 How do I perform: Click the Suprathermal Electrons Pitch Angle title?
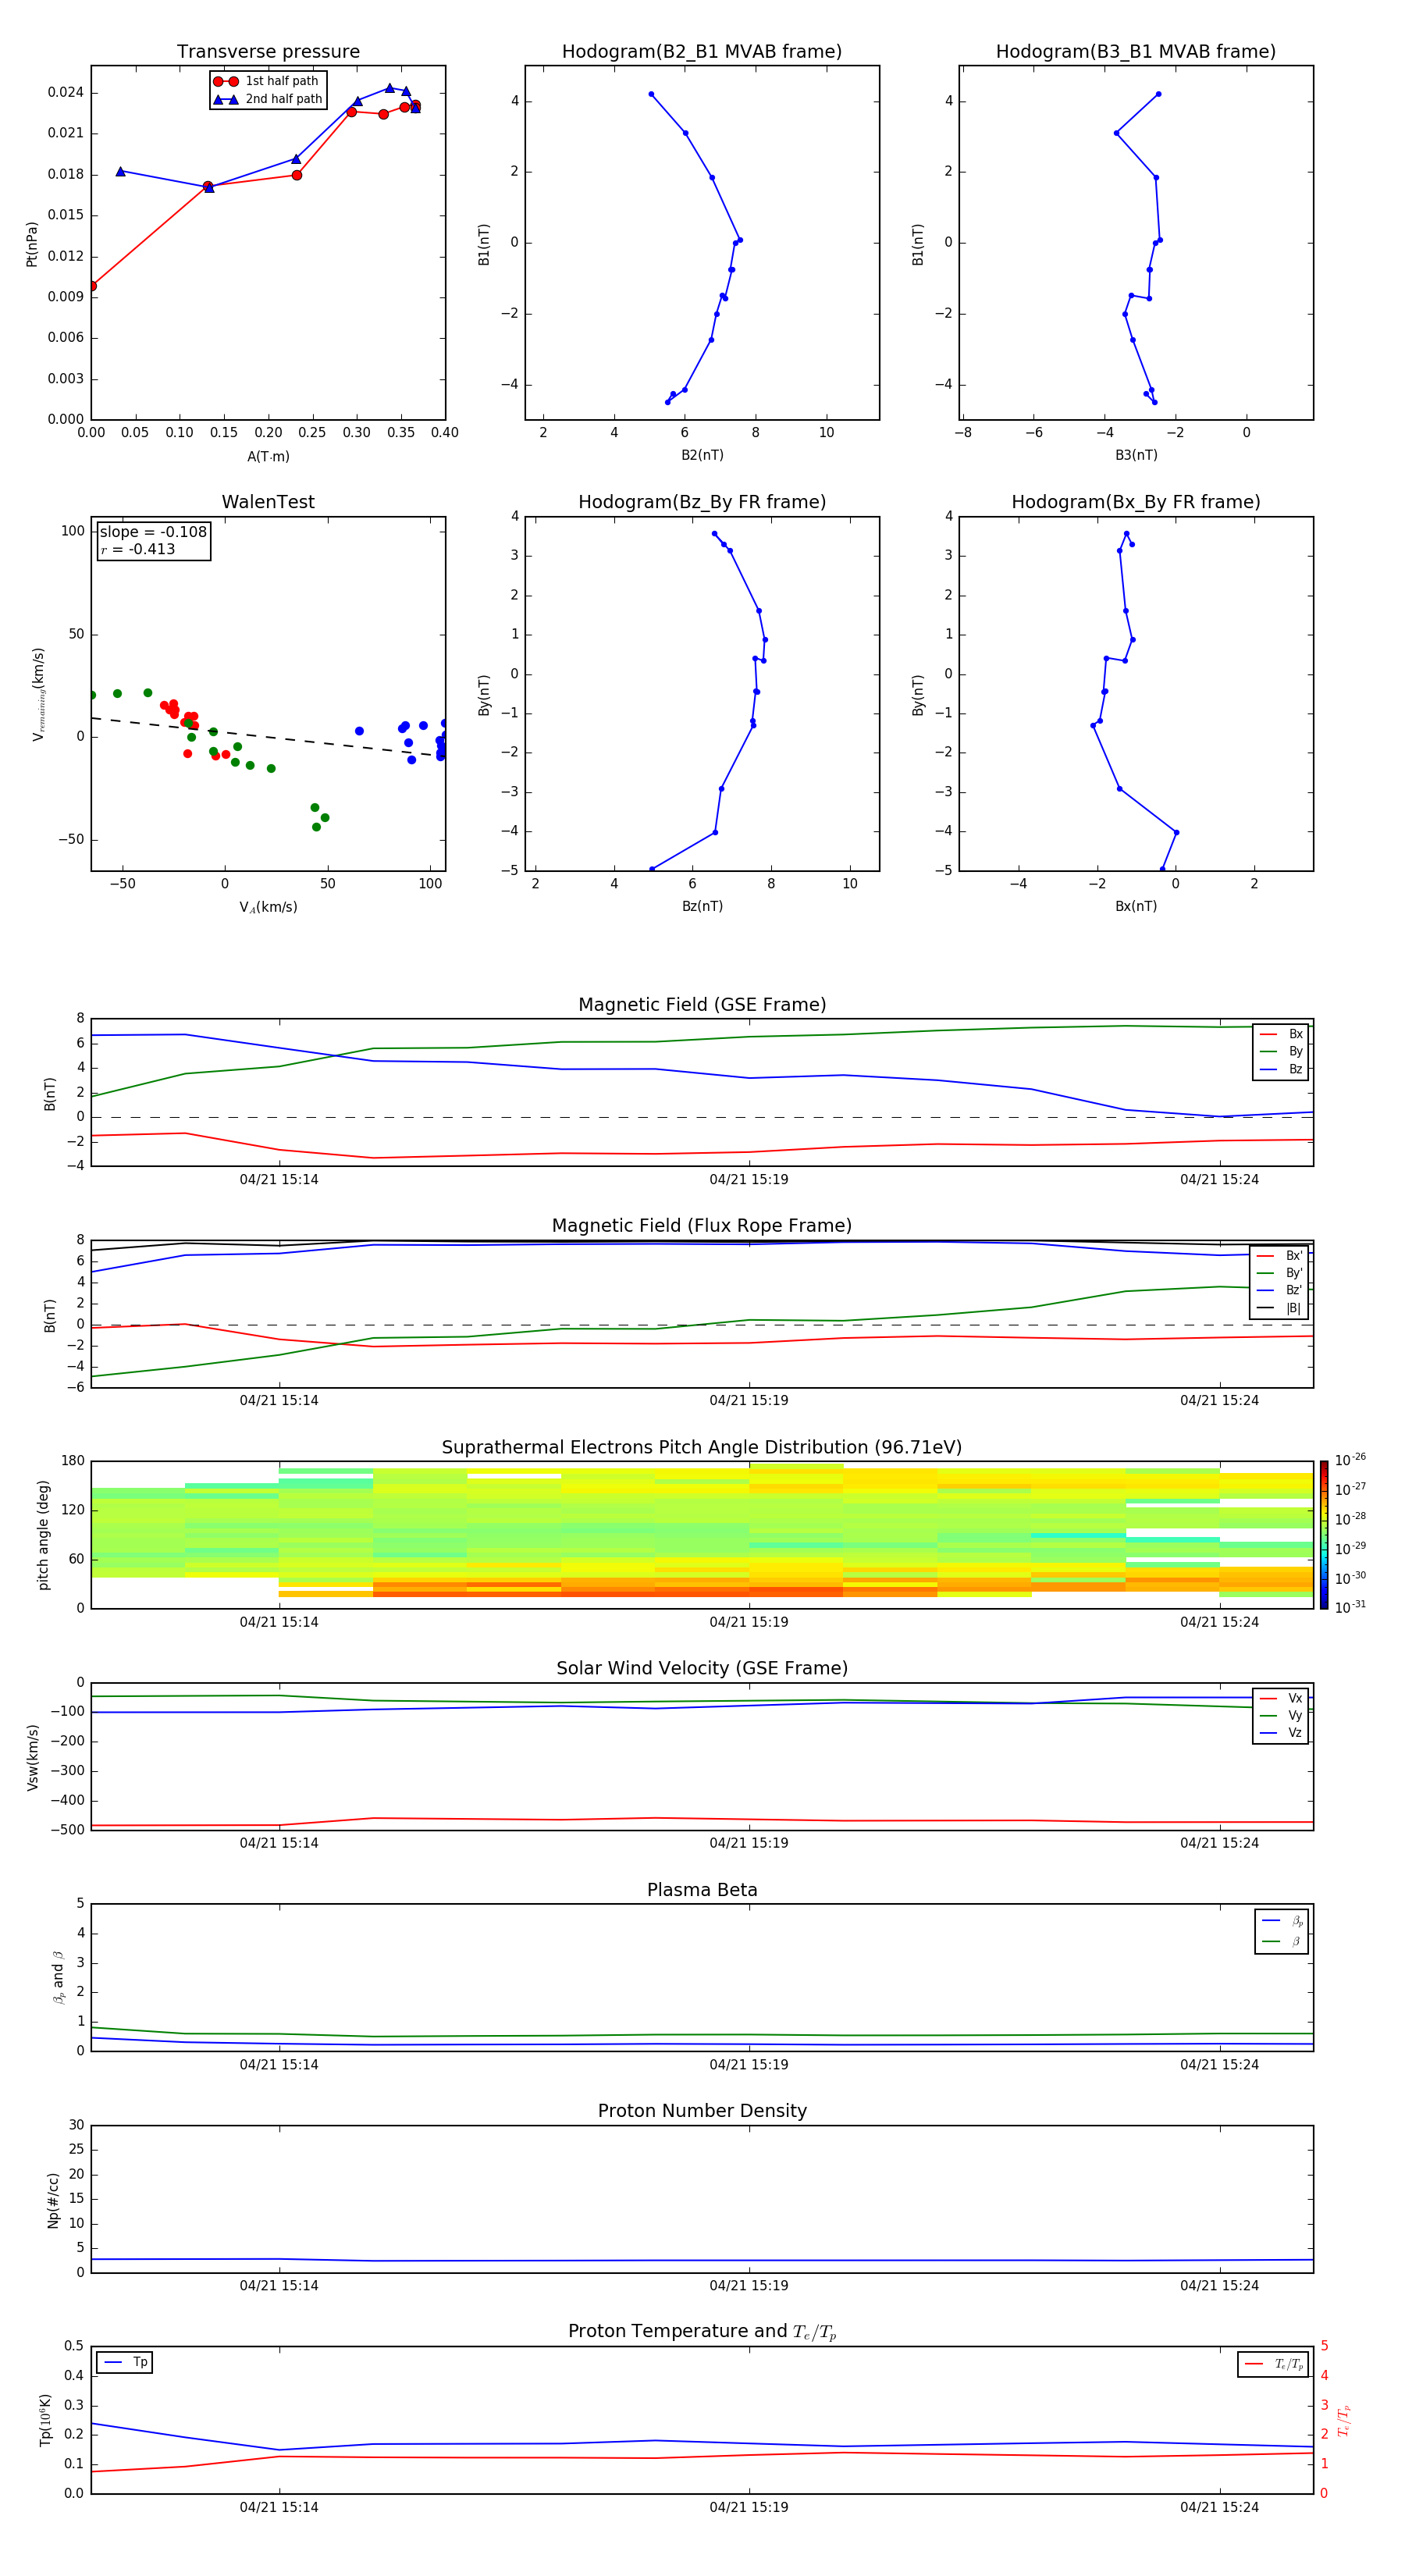pyautogui.click(x=702, y=1447)
